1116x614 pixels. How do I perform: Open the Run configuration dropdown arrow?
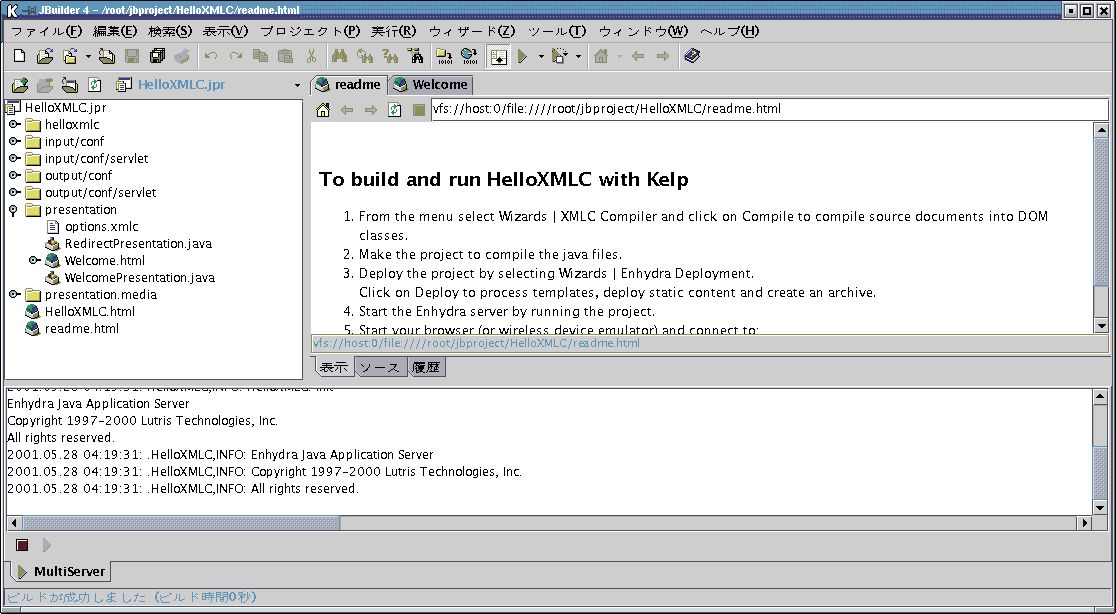[x=541, y=56]
